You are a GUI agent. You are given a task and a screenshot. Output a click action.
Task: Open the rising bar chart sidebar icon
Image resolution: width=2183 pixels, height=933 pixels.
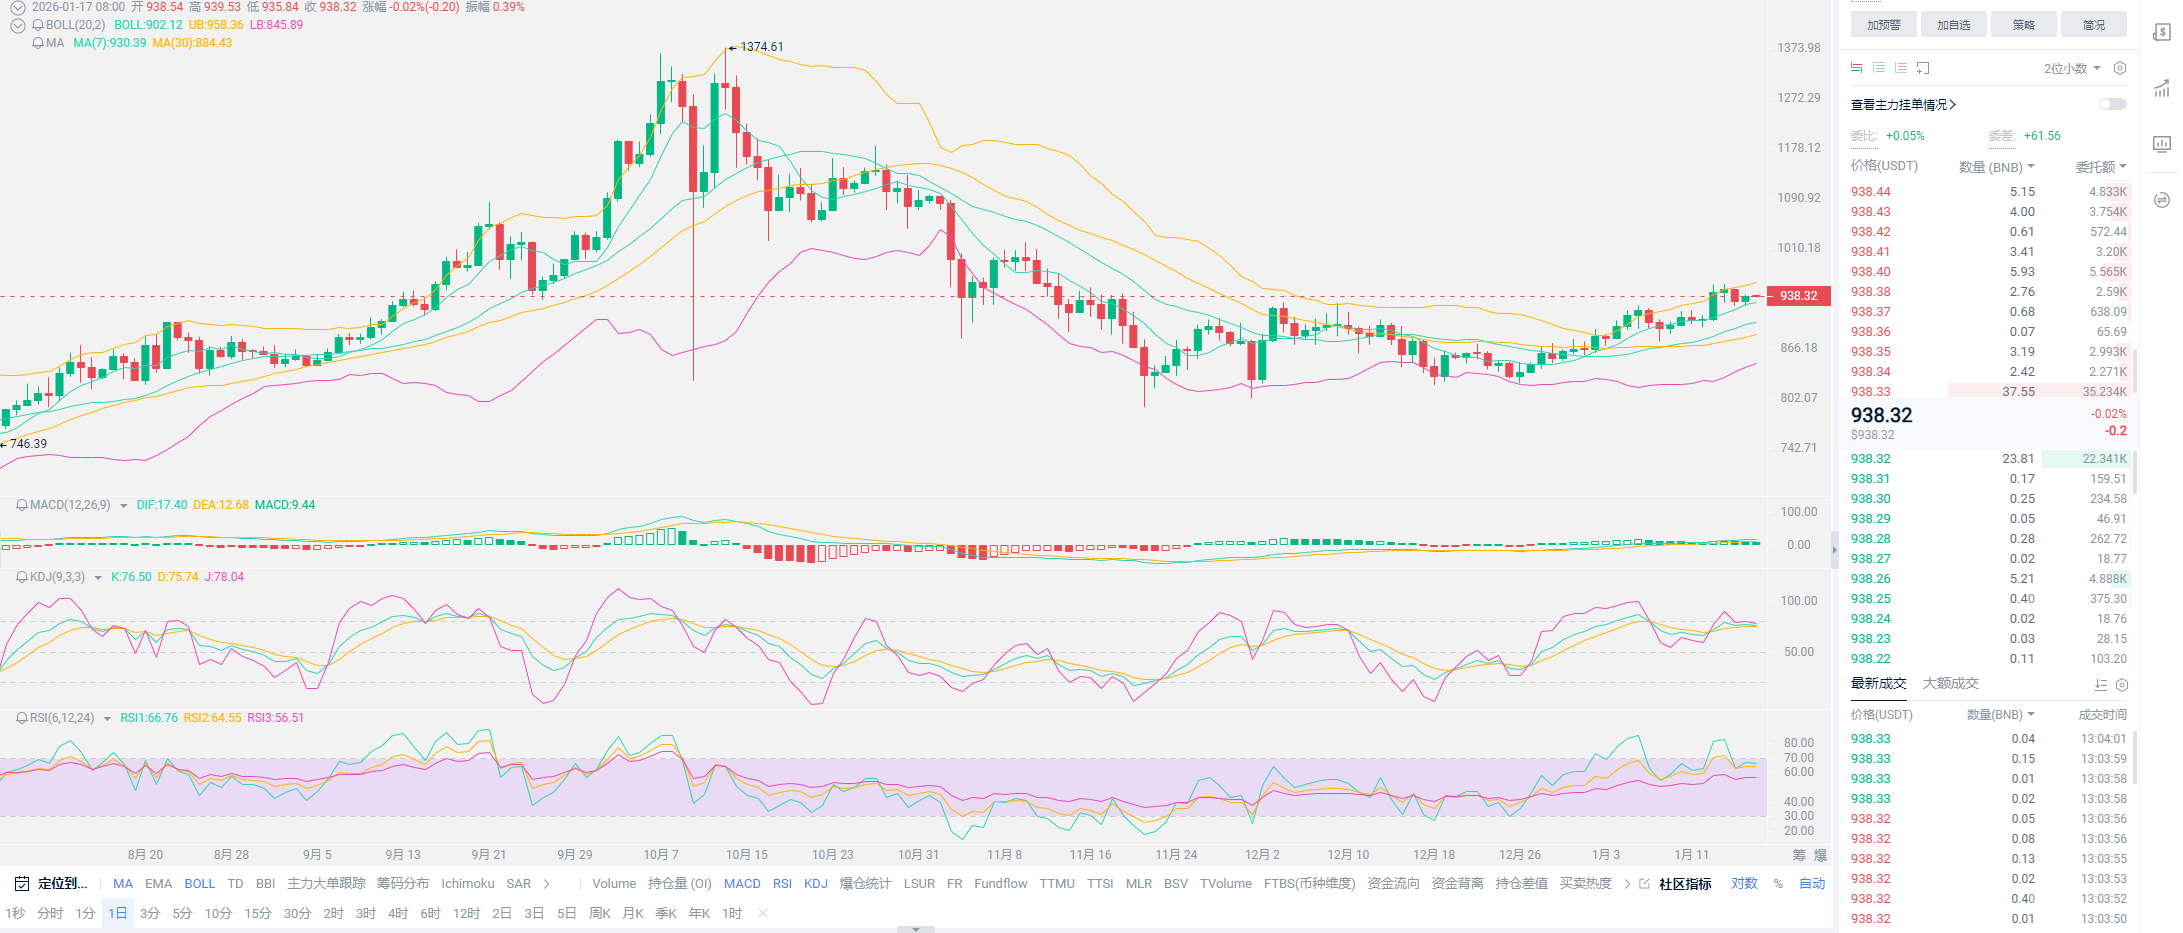[2162, 88]
